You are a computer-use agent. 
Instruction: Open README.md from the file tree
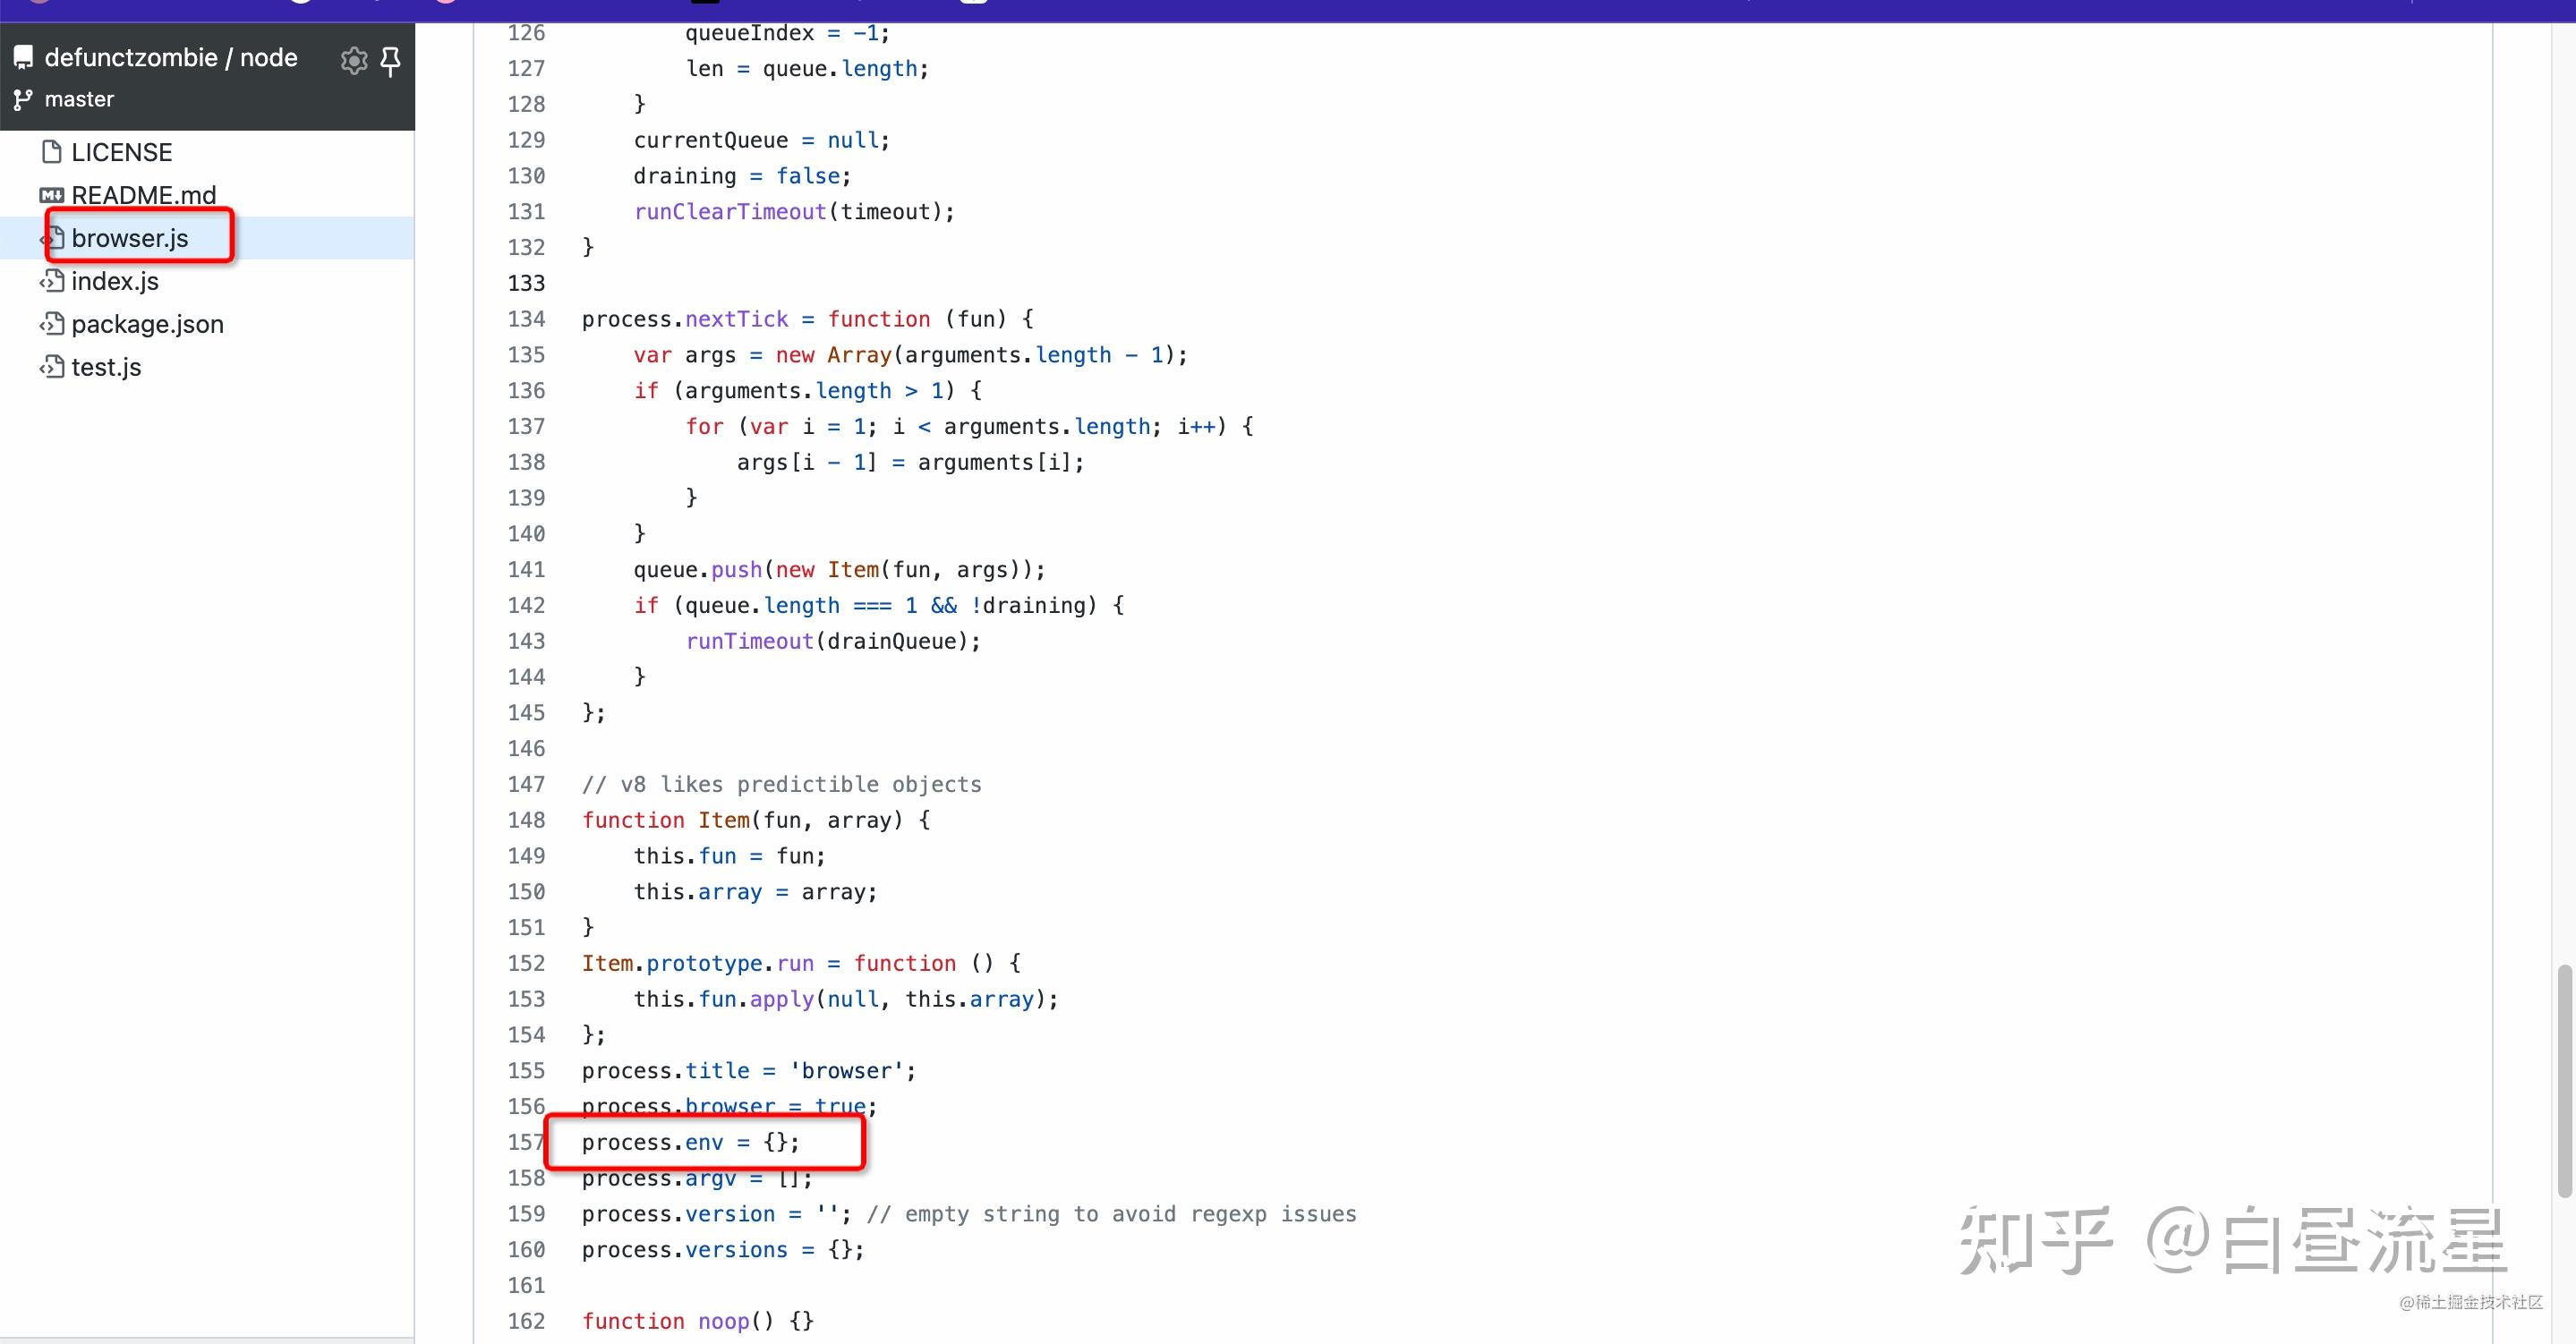click(x=143, y=195)
